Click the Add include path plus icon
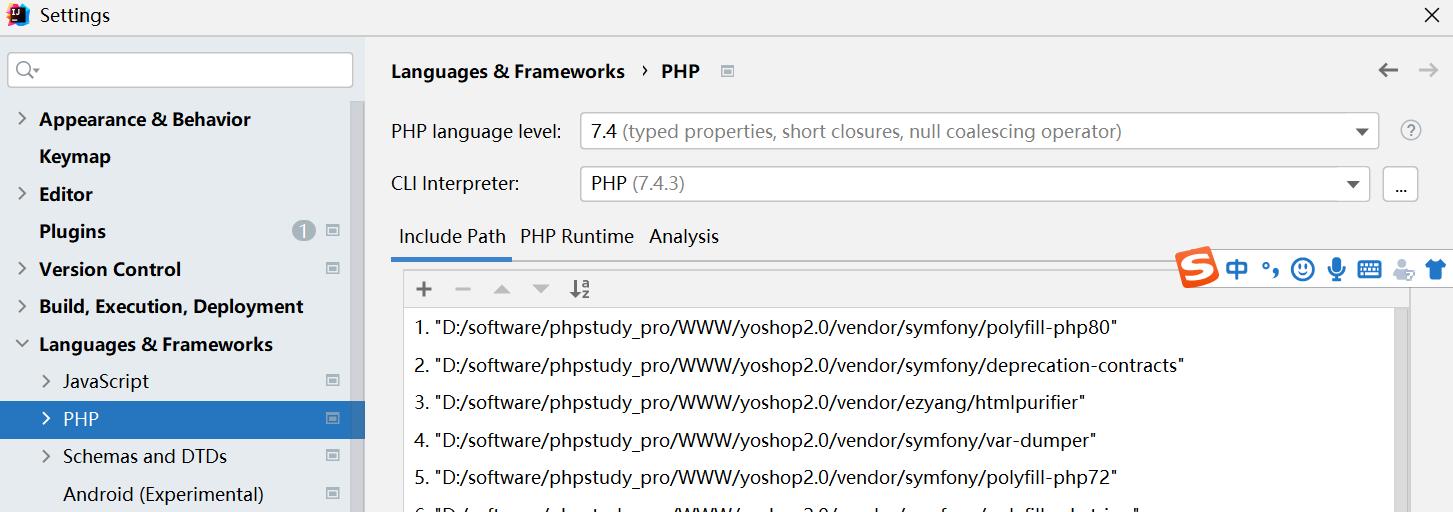The height and width of the screenshot is (512, 1453). pyautogui.click(x=424, y=289)
